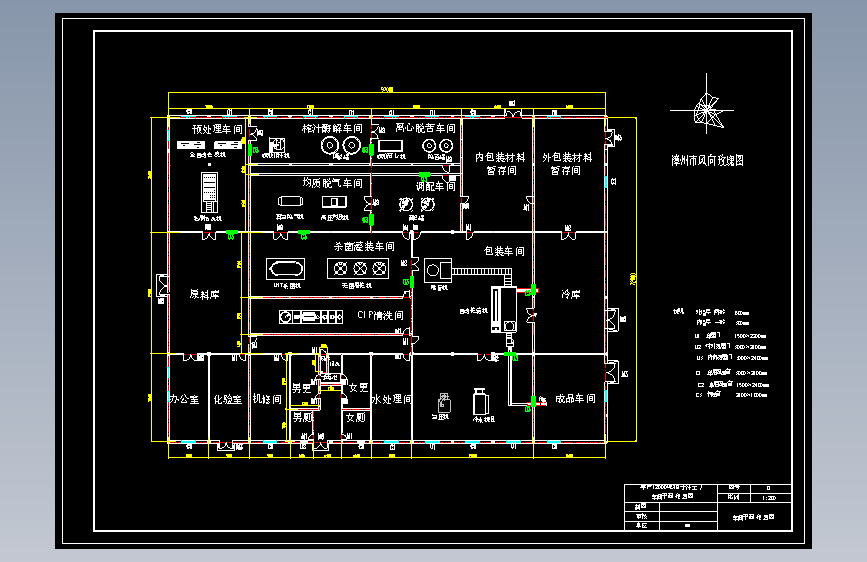Select the 外包装材料 暂存间 label
This screenshot has height=562, width=867.
point(567,164)
